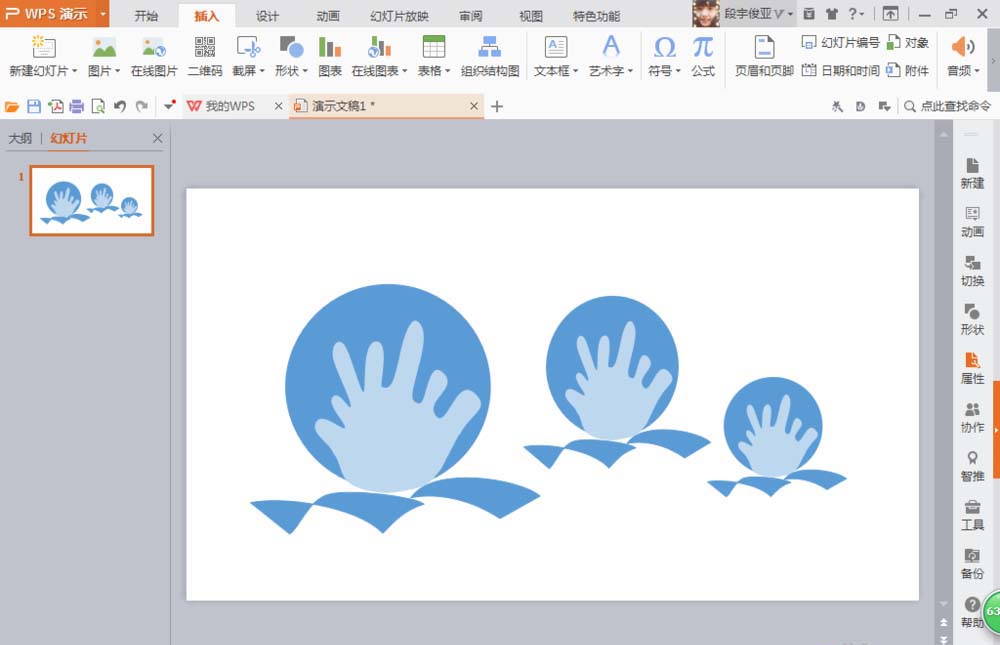This screenshot has width=1000, height=645.
Task: Open 动画 panel in right sidebar
Action: click(x=972, y=222)
